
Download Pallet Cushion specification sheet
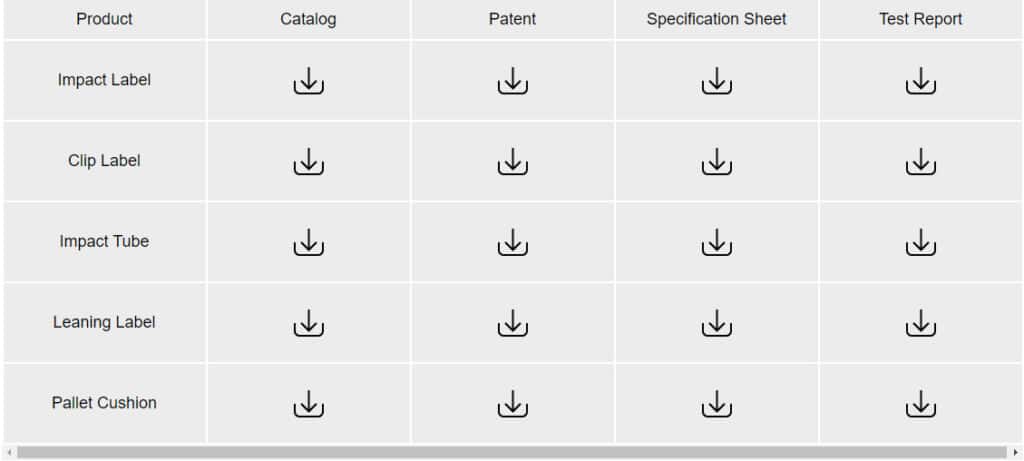point(716,404)
